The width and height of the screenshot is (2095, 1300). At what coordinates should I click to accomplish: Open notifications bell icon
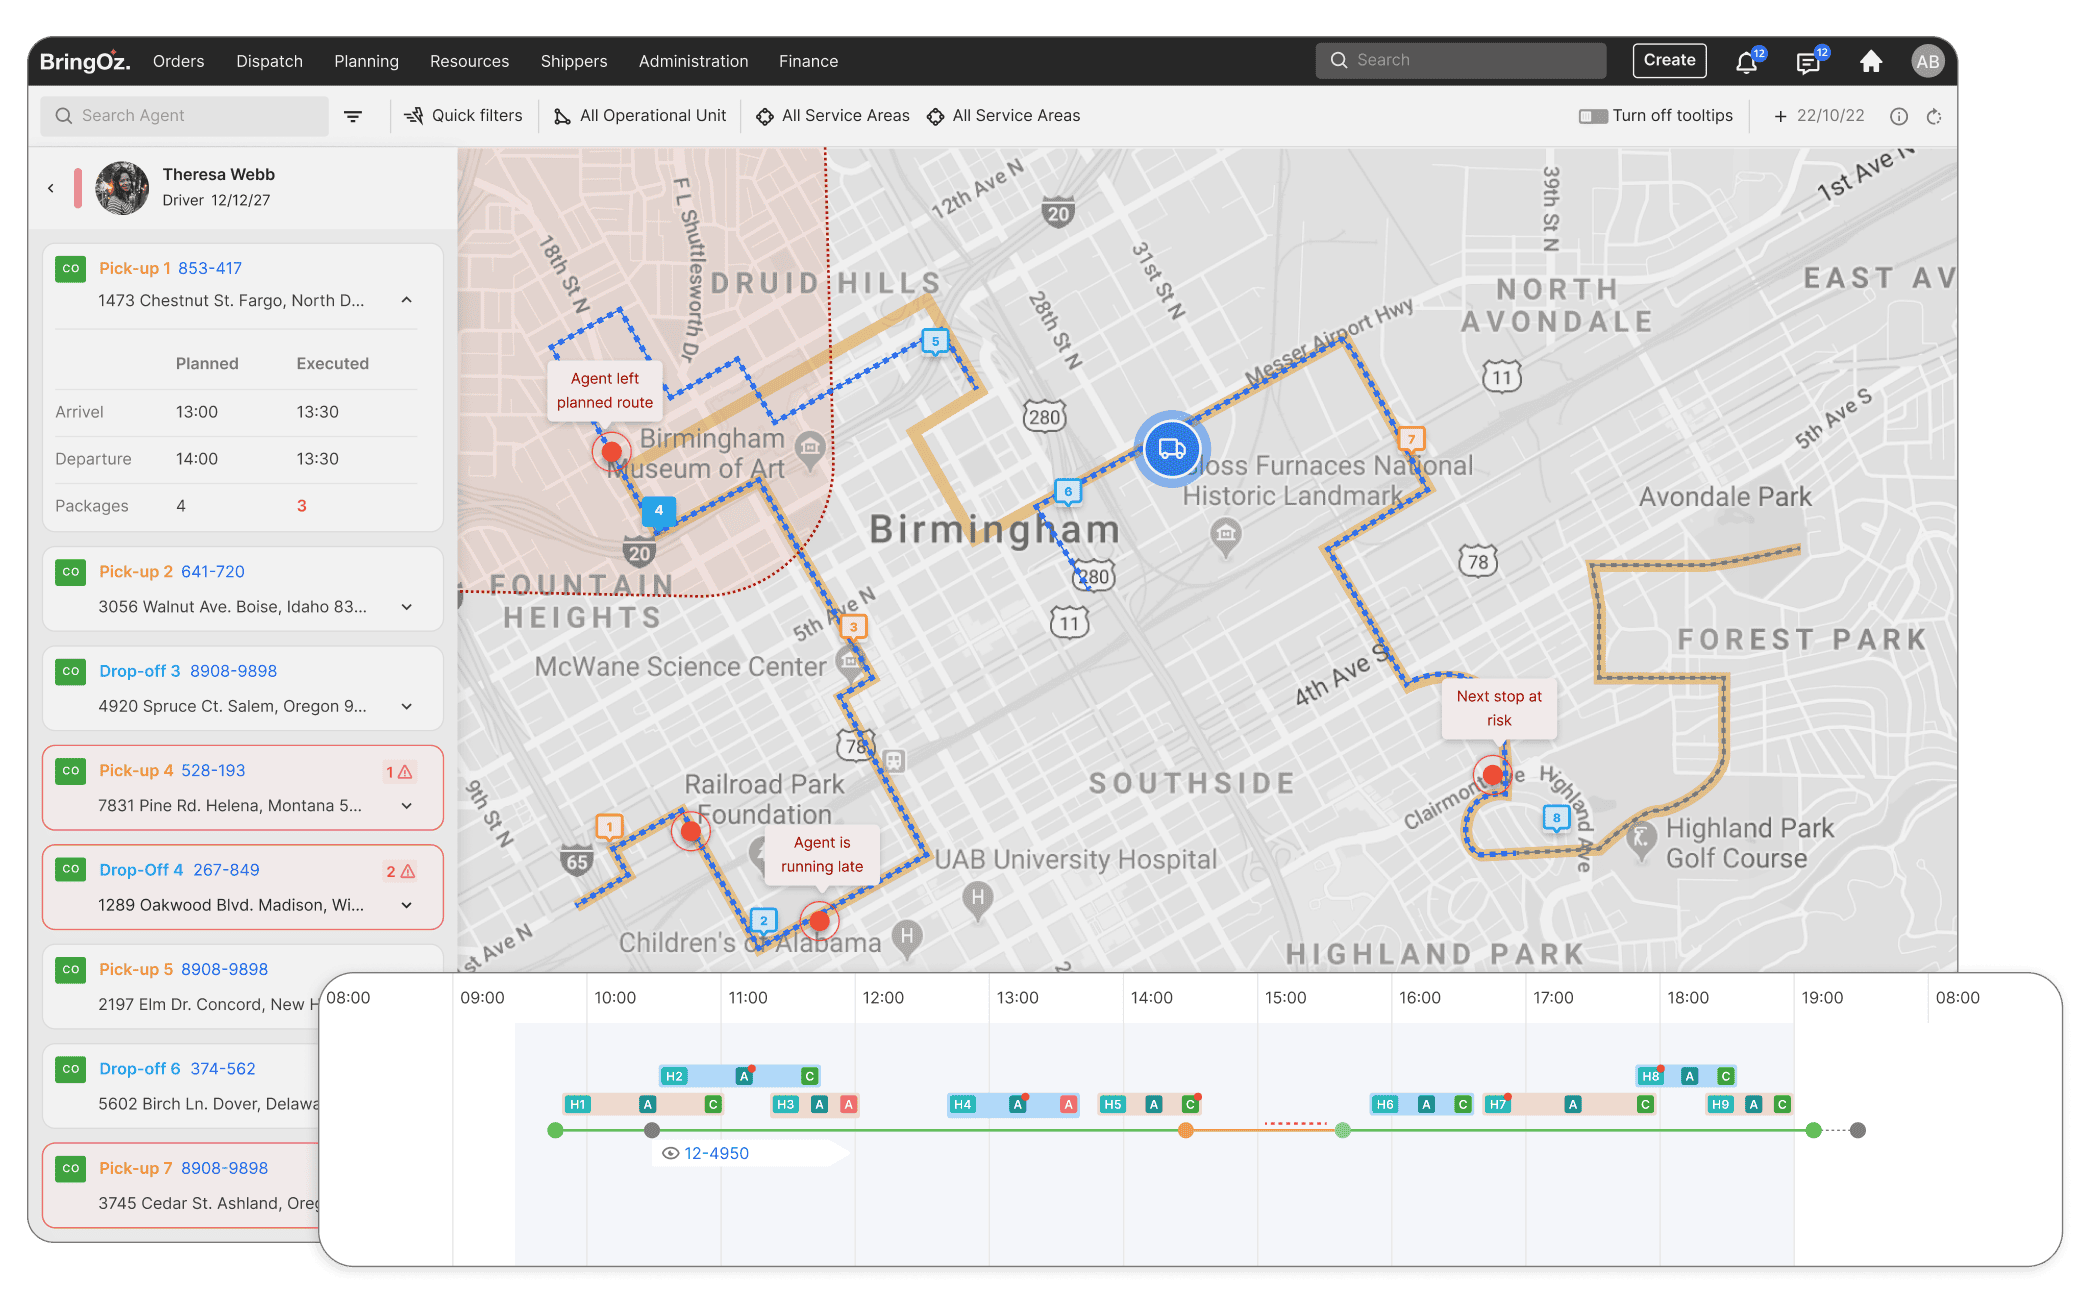coord(1746,62)
